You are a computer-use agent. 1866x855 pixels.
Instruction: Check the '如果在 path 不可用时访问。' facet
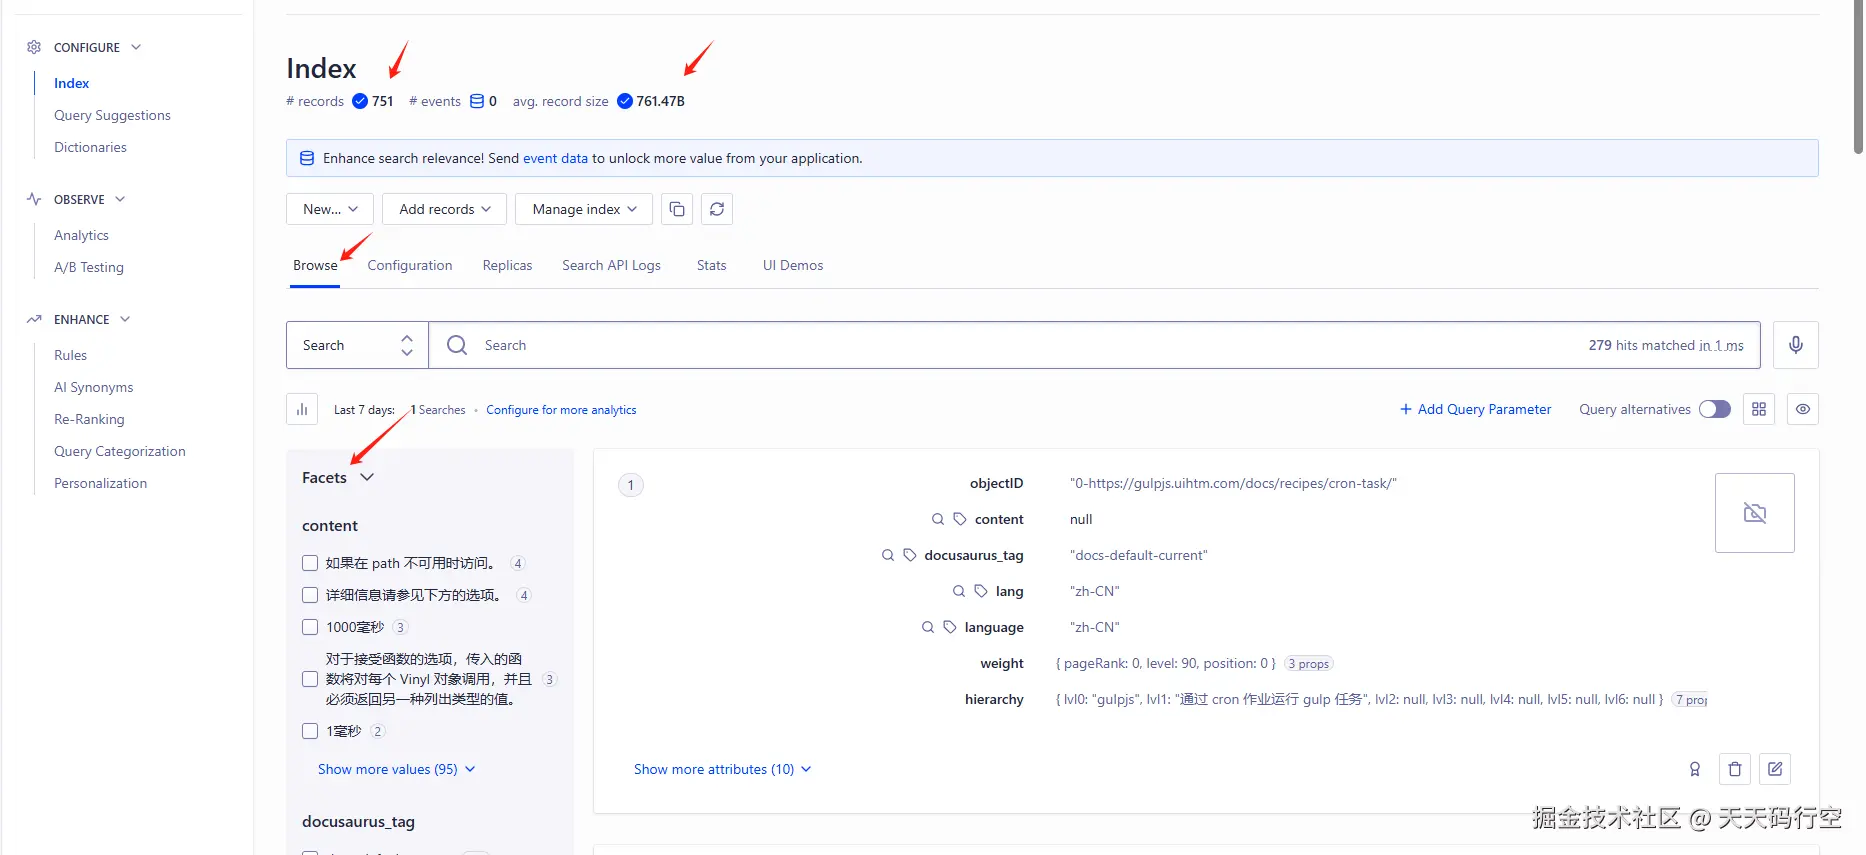(x=310, y=563)
